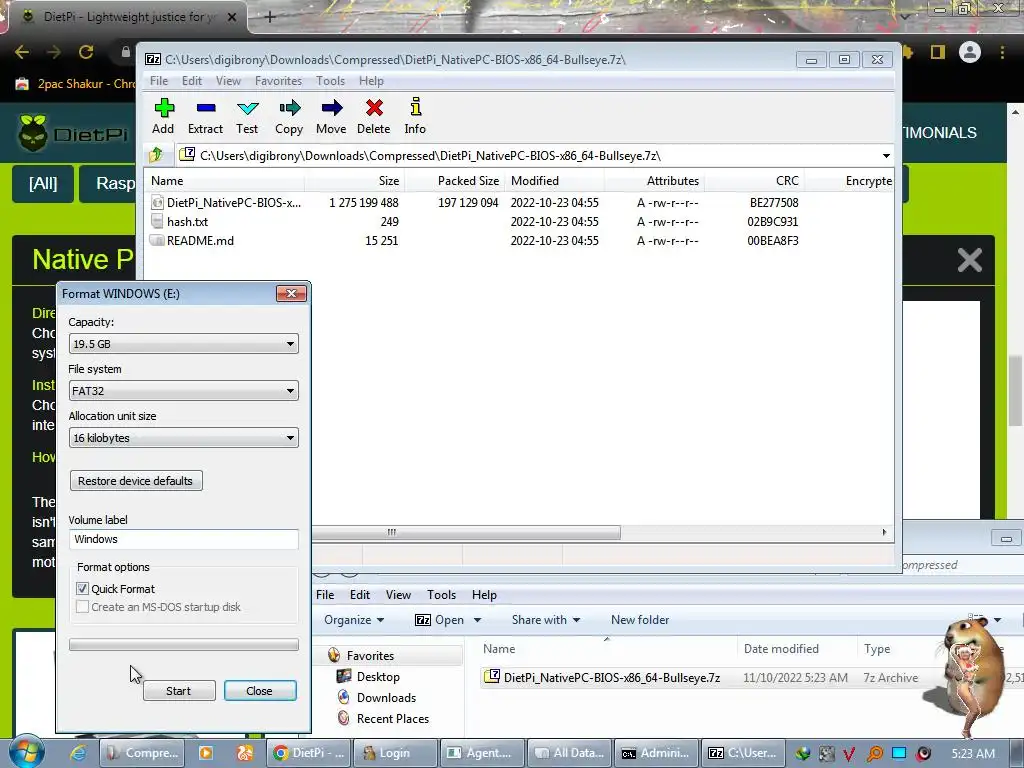1024x768 pixels.
Task: Close the DietPi download overlay with X
Action: click(x=970, y=260)
